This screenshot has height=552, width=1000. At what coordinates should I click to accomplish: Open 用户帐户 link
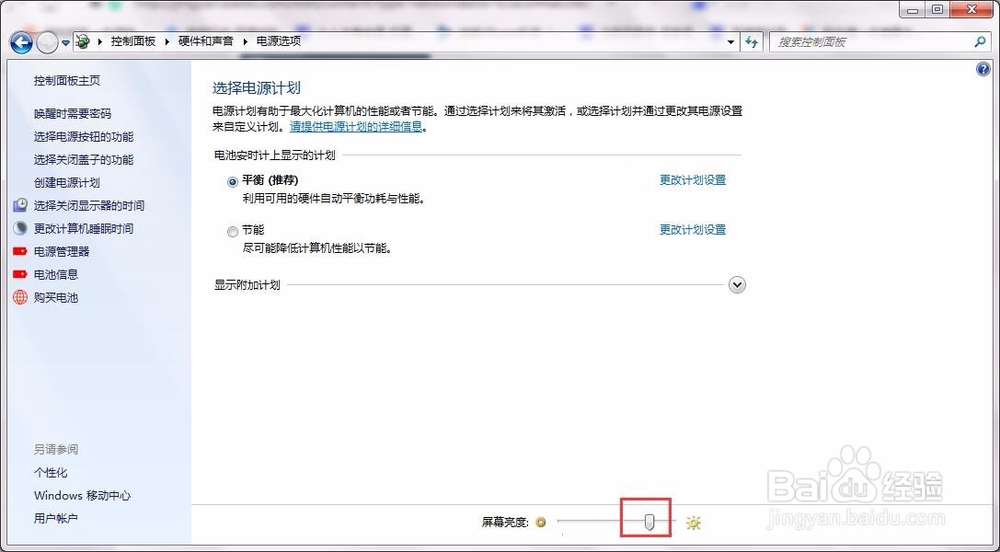point(56,518)
